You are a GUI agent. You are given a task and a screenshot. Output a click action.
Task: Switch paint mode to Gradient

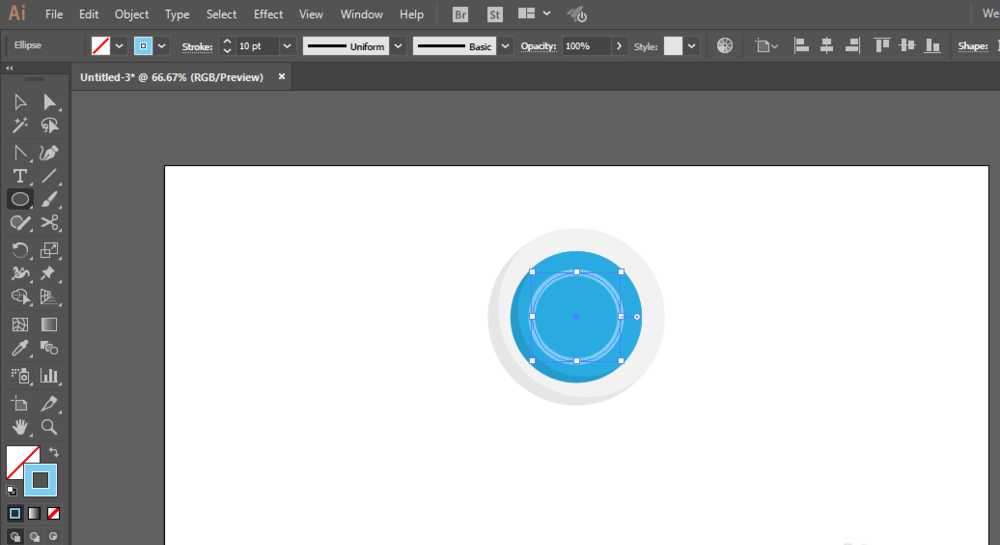(x=34, y=513)
